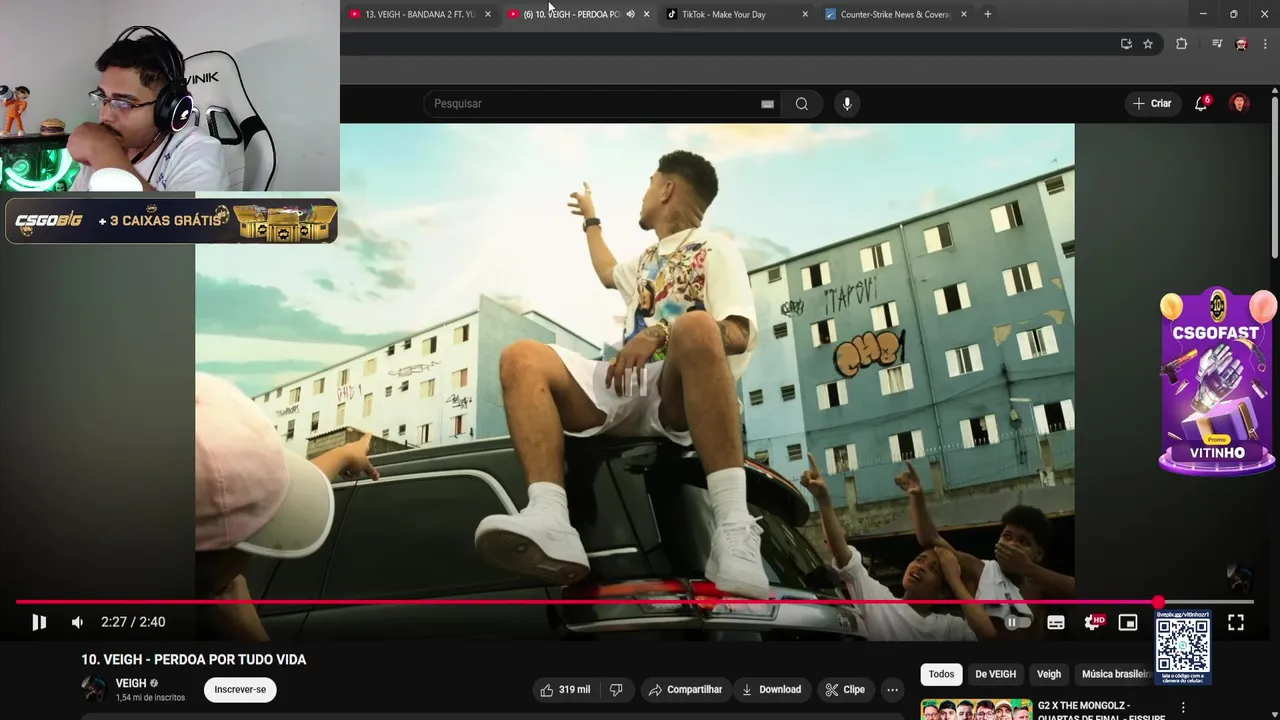
Task: Minimize the browser window
Action: click(1203, 14)
